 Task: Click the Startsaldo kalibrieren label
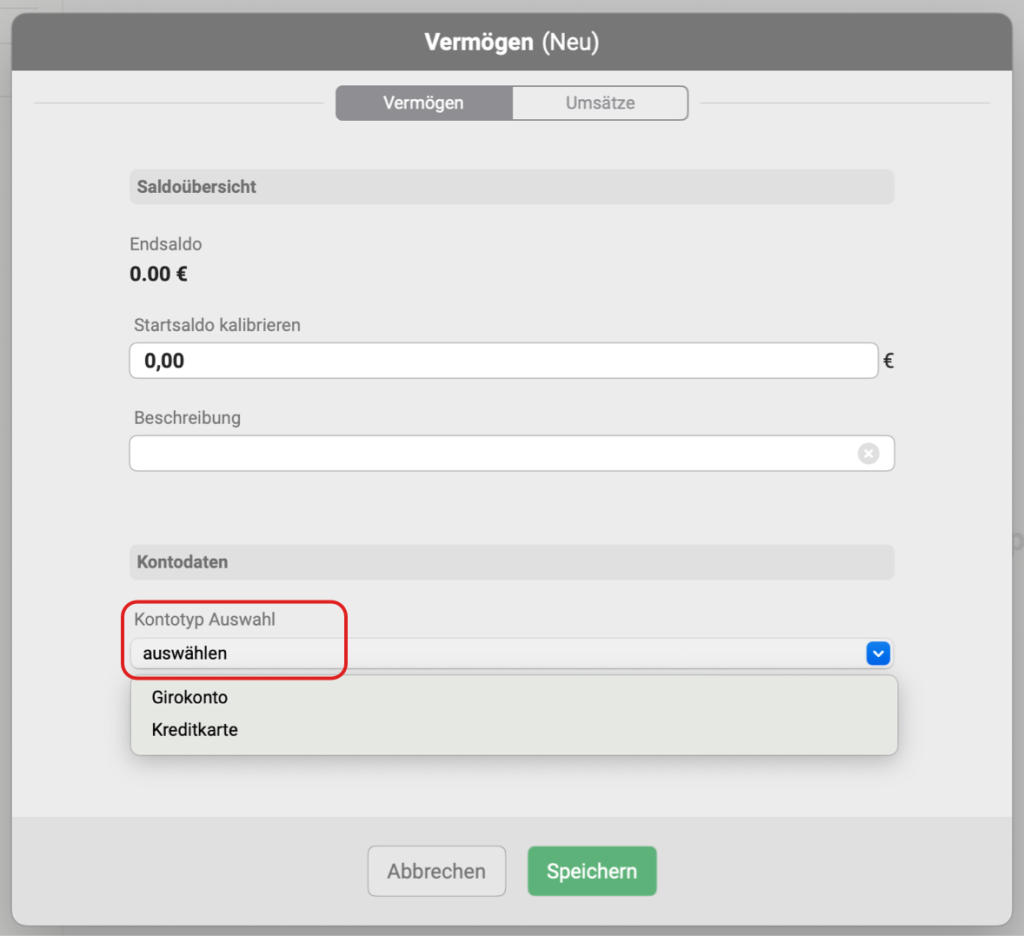click(217, 325)
